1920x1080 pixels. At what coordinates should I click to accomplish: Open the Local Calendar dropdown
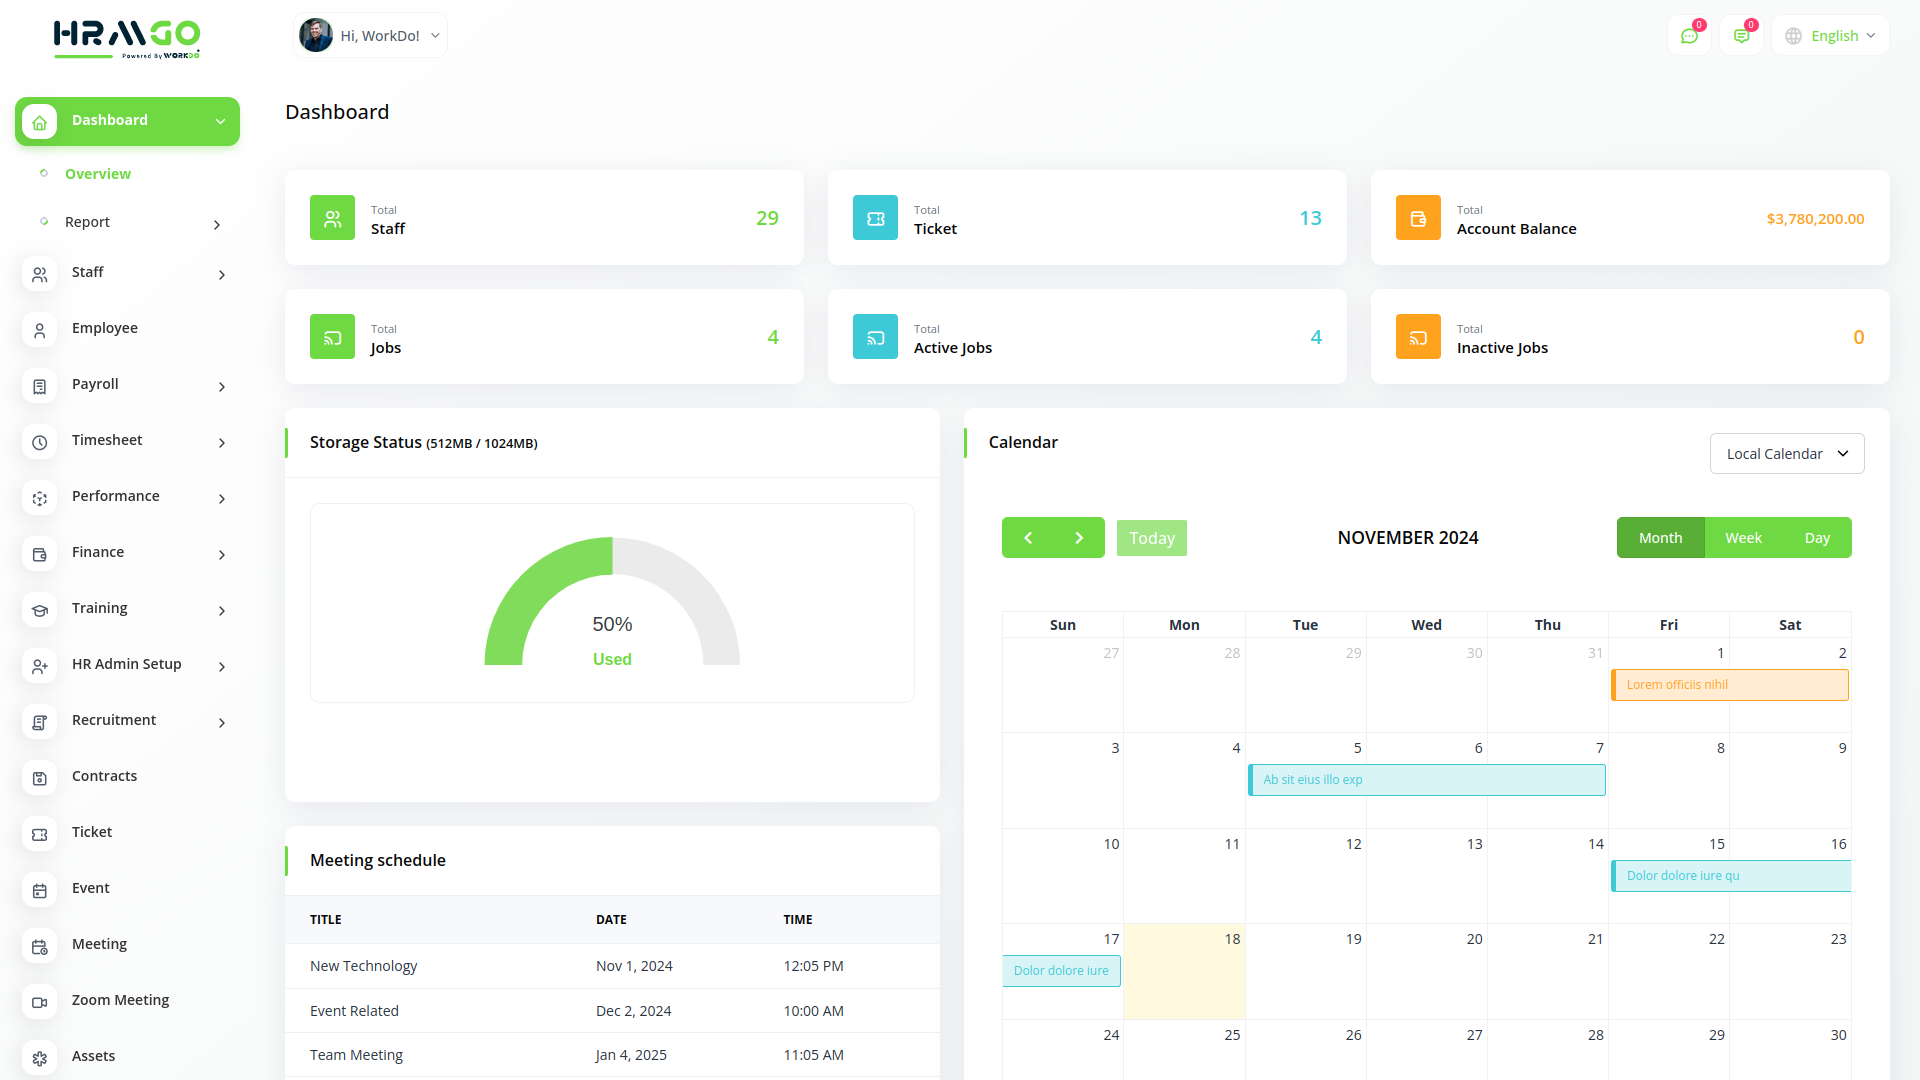pos(1787,454)
